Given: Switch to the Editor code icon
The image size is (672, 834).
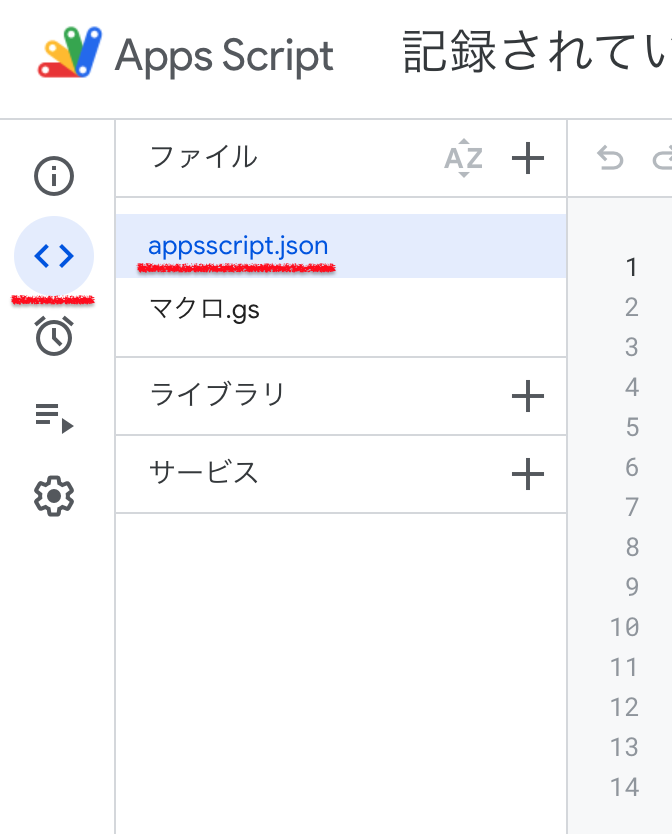Looking at the screenshot, I should 54,256.
